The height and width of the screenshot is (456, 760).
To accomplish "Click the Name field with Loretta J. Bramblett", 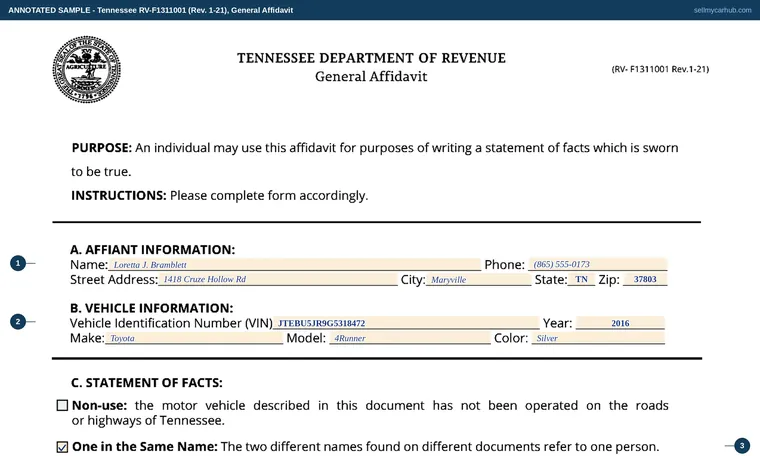I will pos(294,265).
